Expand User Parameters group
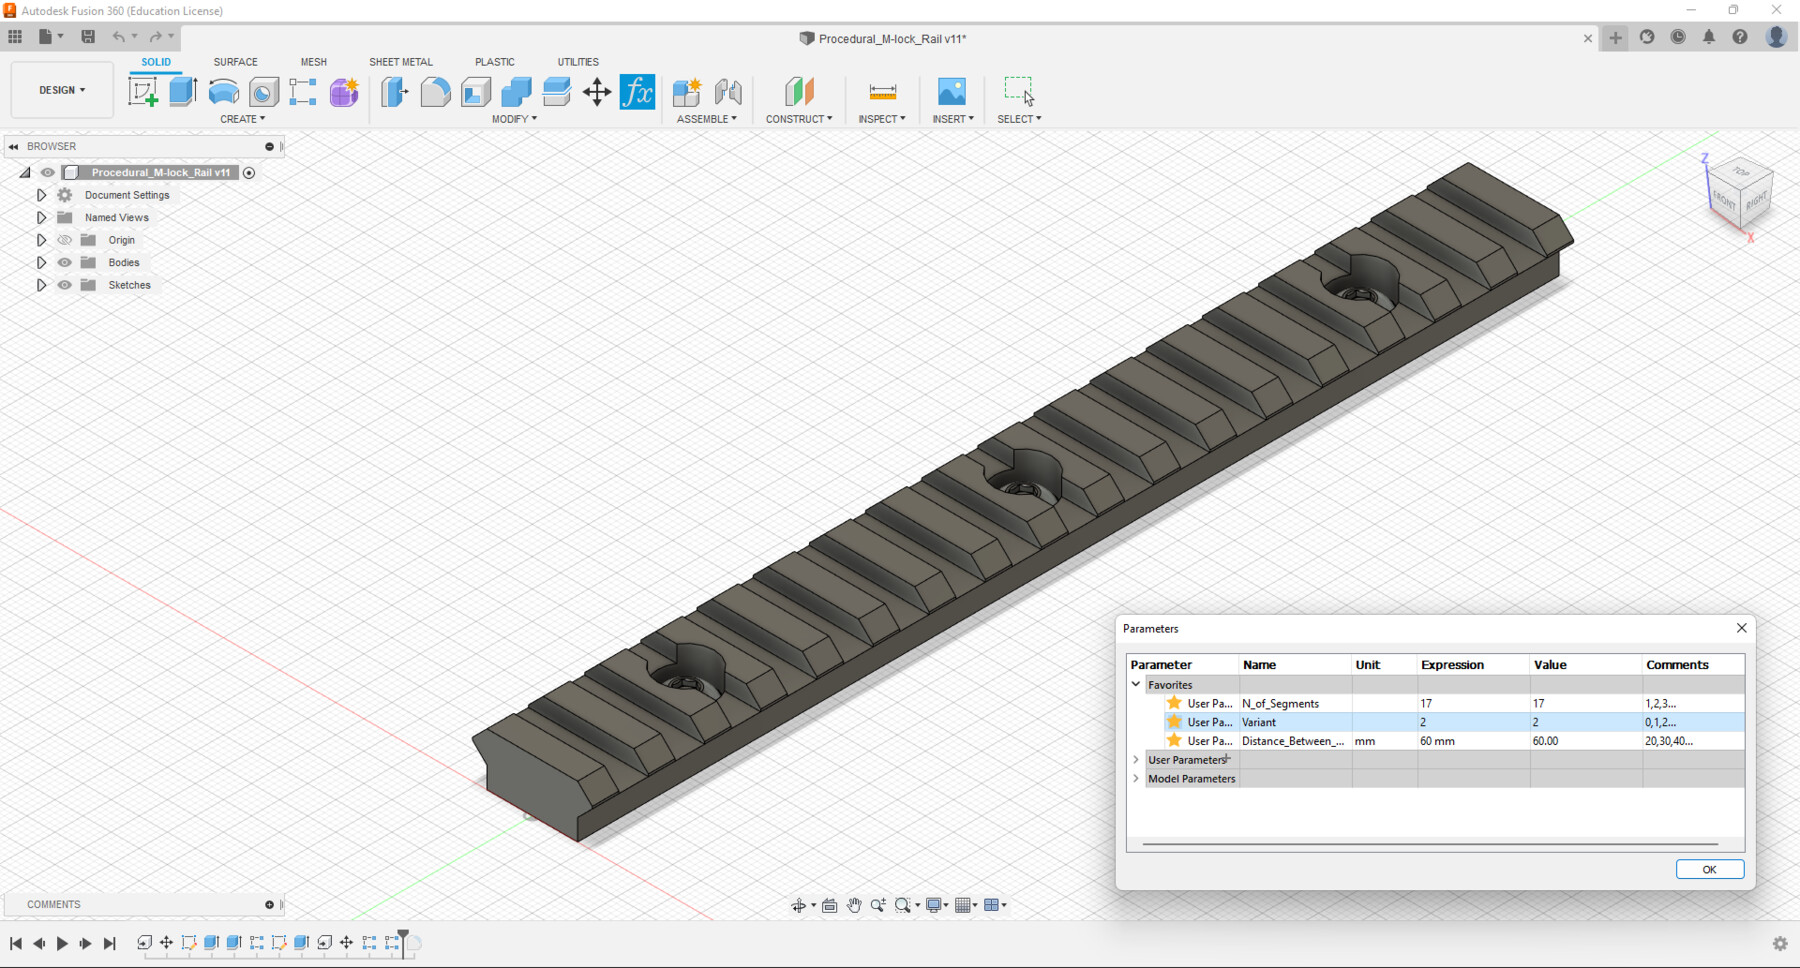 tap(1136, 760)
